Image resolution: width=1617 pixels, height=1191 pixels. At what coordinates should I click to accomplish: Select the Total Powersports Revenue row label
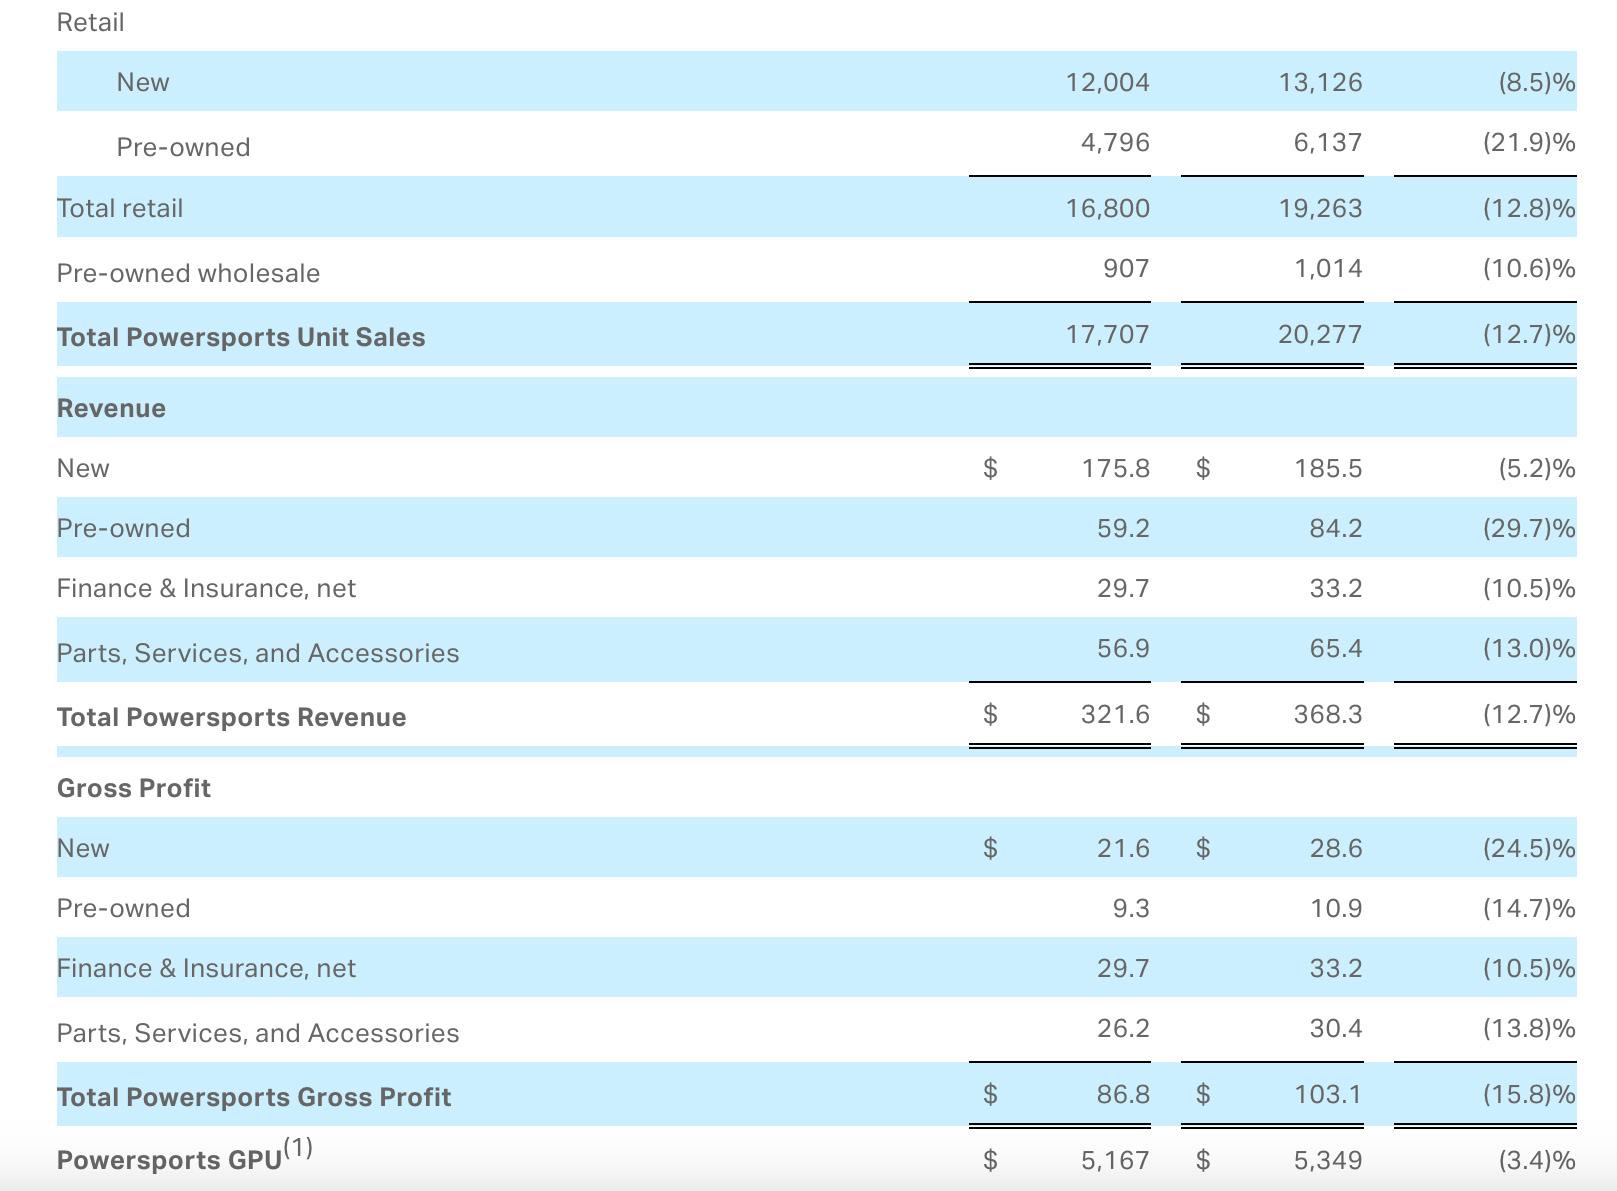pos(231,717)
